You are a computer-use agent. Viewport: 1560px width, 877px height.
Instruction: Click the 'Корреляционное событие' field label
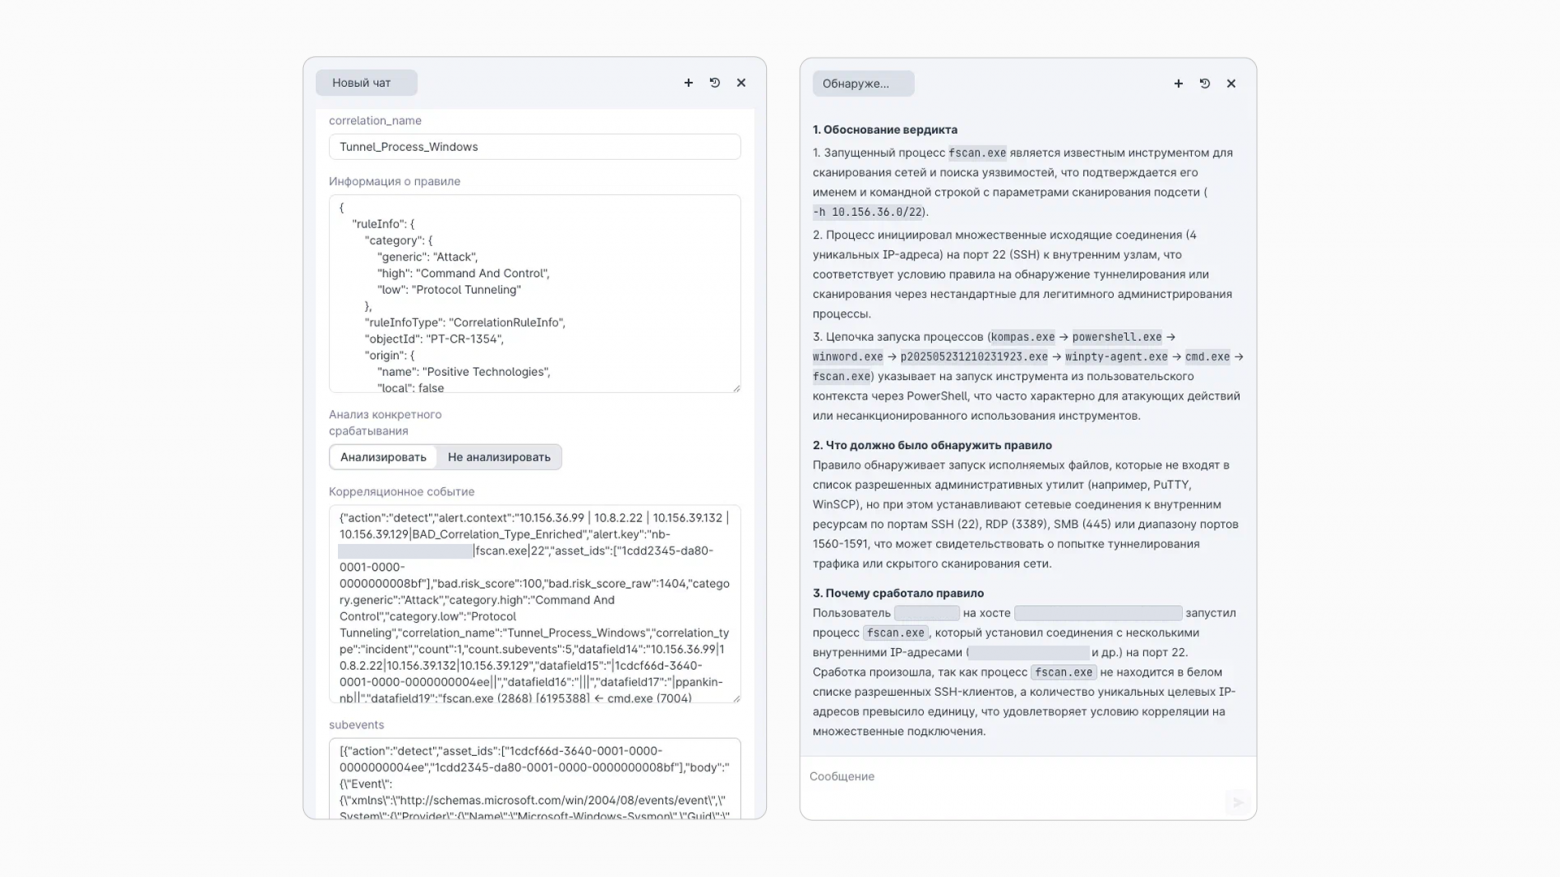point(402,492)
